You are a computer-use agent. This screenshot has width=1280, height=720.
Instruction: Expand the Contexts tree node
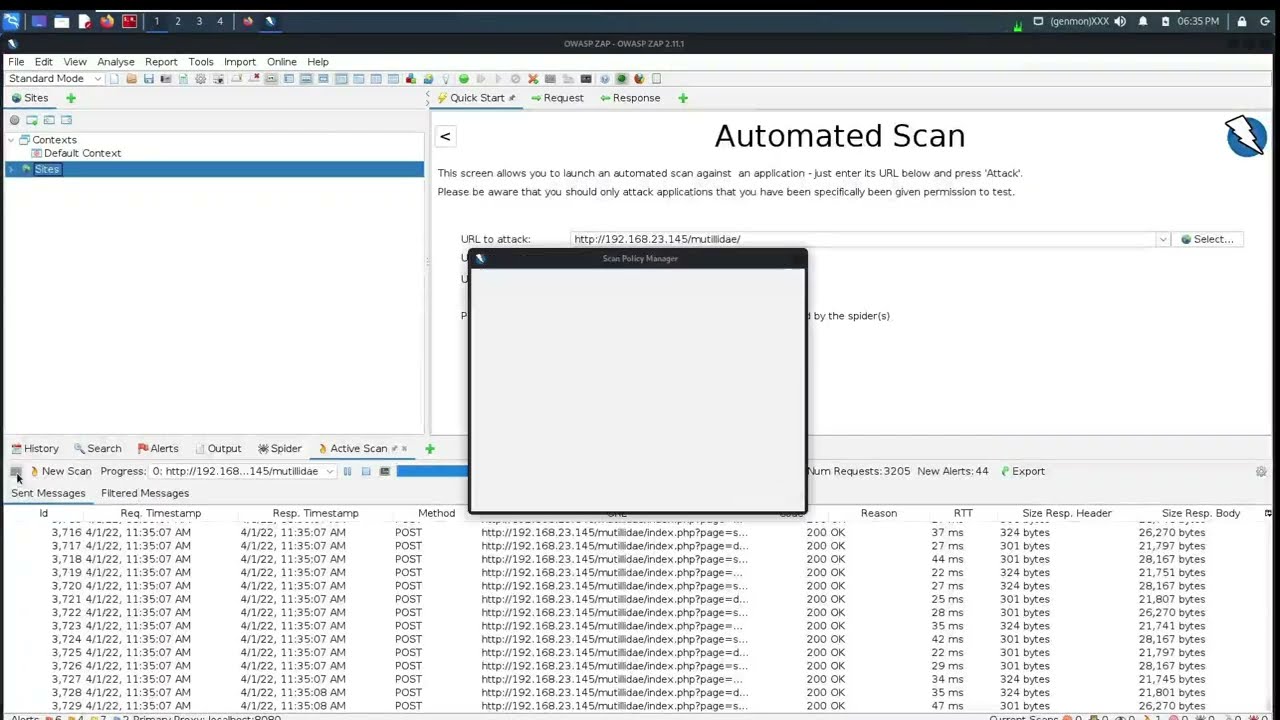click(11, 140)
